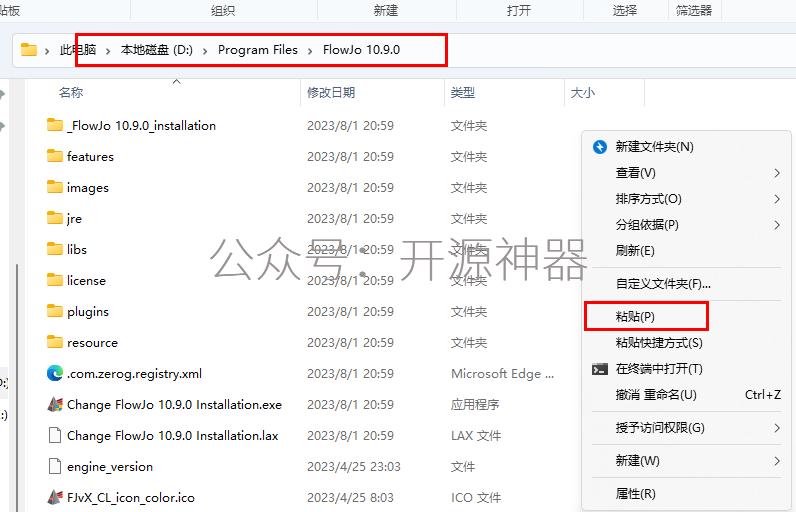
Task: Click the 筛选器 ribbon group label
Action: tap(694, 11)
